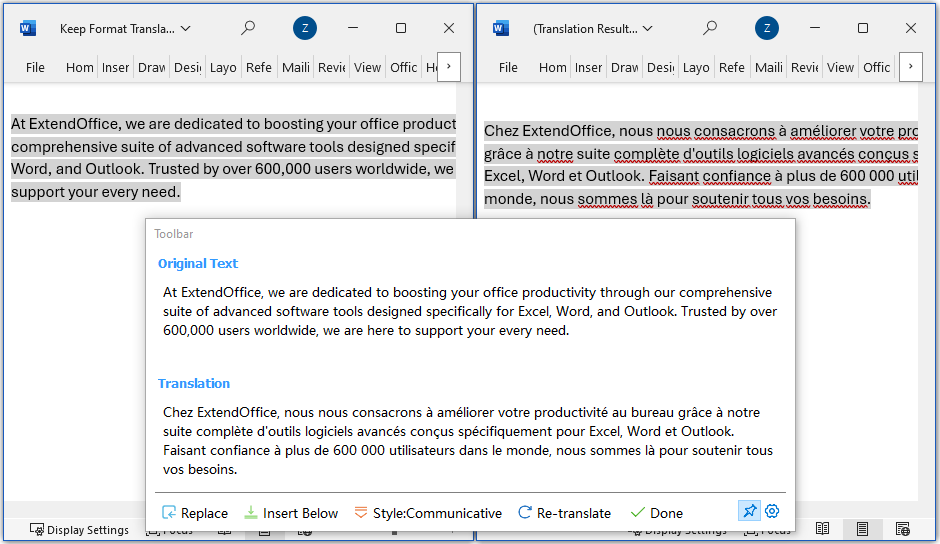
Task: Open Review tab in right window
Action: tap(805, 68)
